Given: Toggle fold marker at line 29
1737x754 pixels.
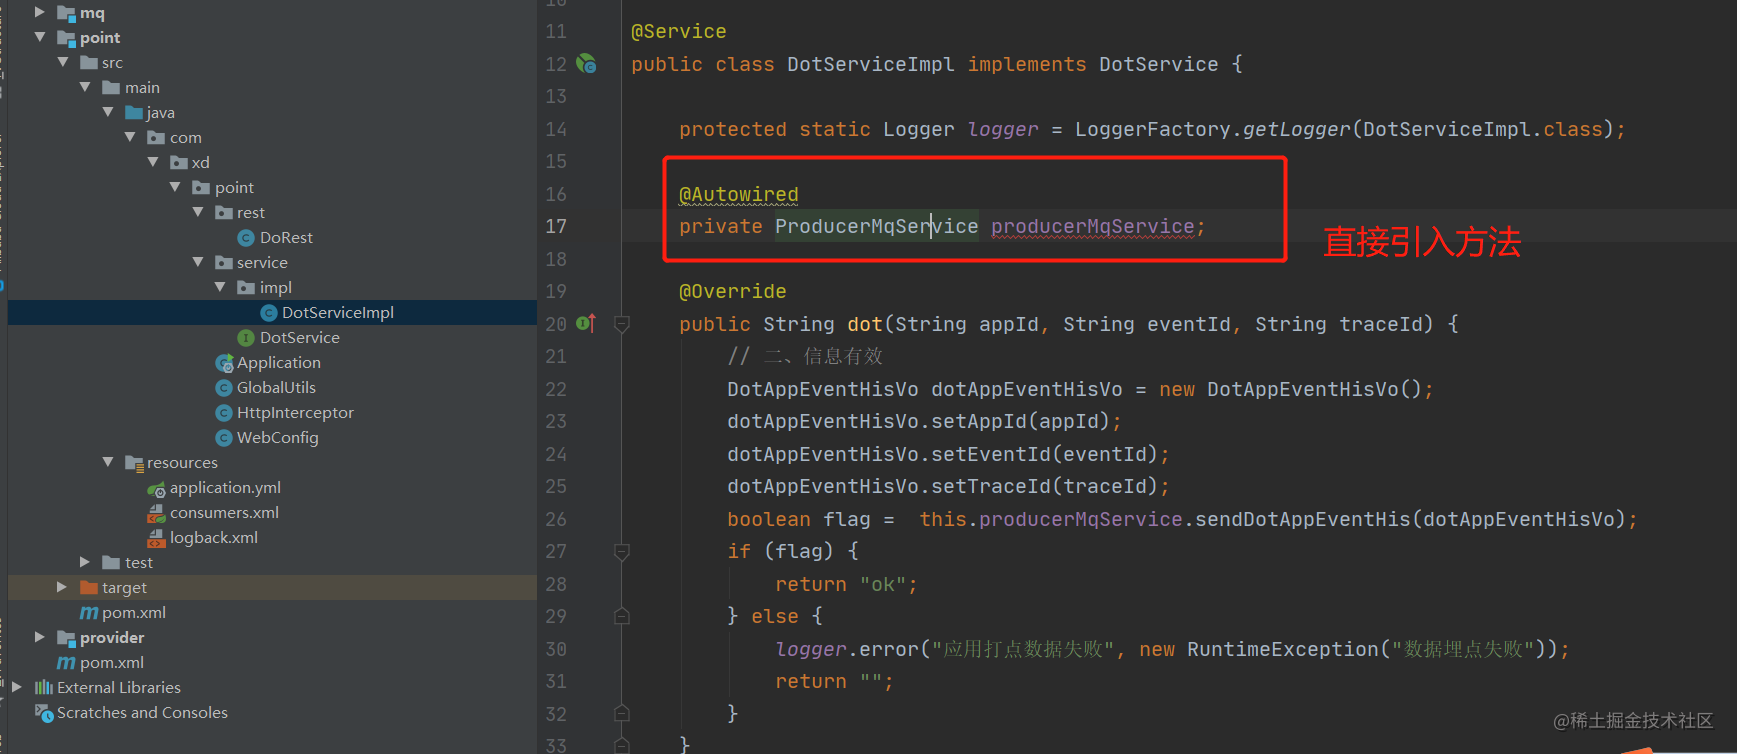Looking at the screenshot, I should [x=621, y=616].
